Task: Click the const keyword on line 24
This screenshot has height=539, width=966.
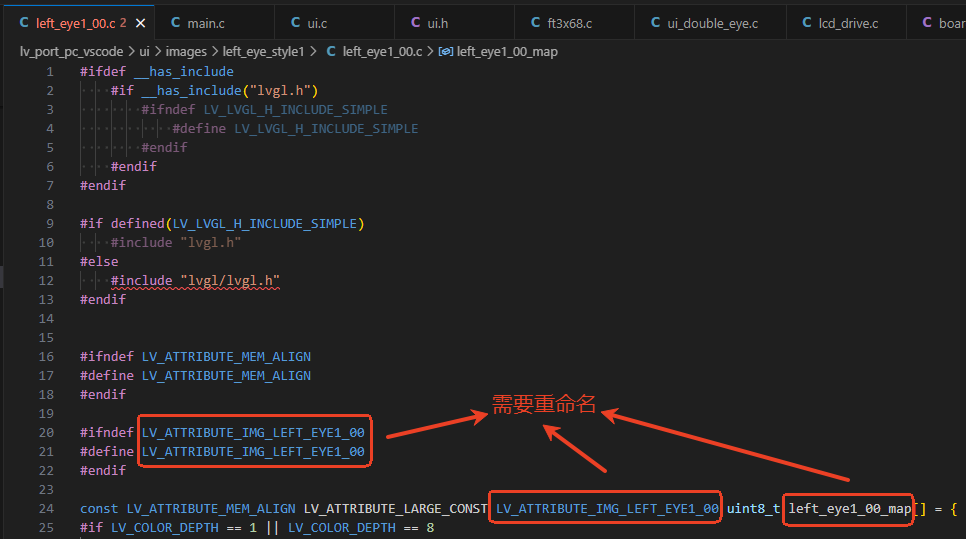Action: click(x=99, y=509)
